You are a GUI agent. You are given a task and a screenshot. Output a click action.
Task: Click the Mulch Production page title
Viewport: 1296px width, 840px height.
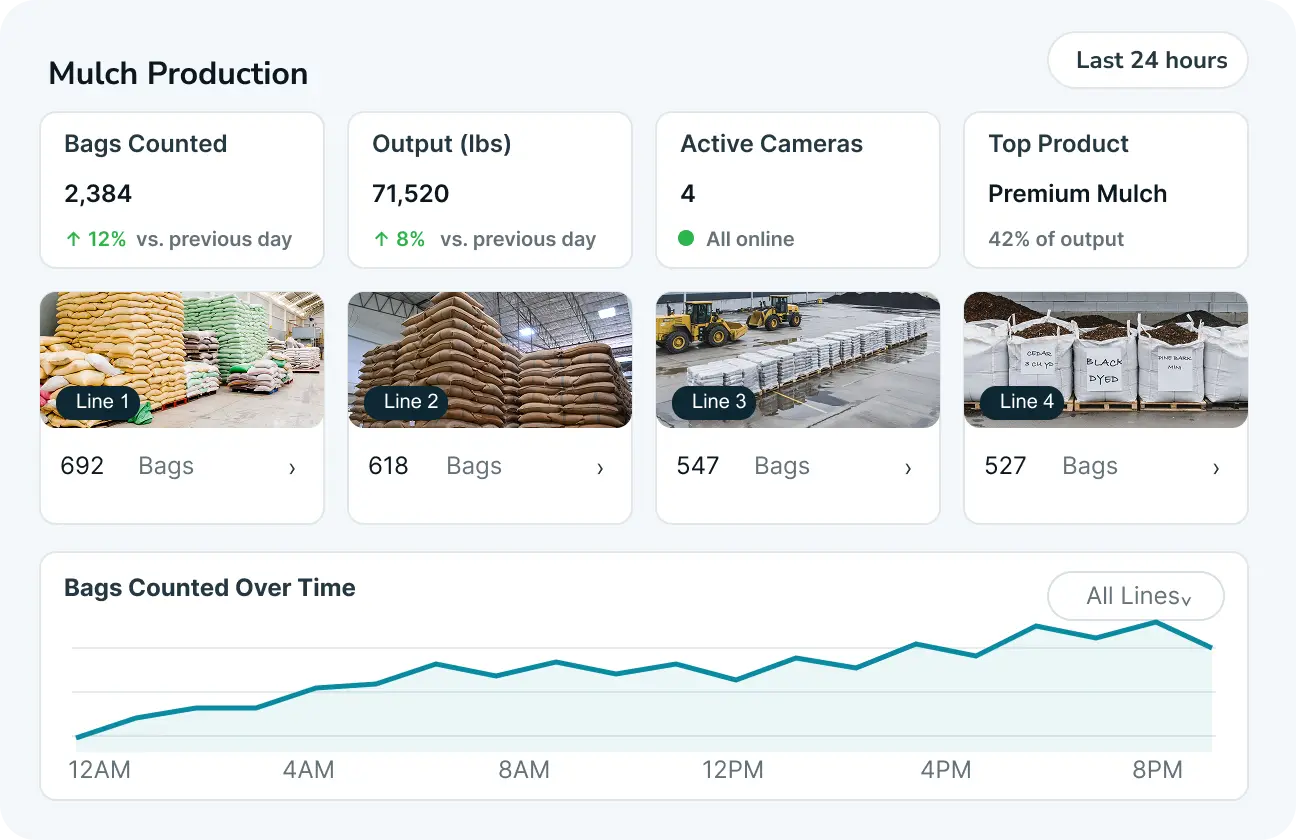click(x=178, y=73)
